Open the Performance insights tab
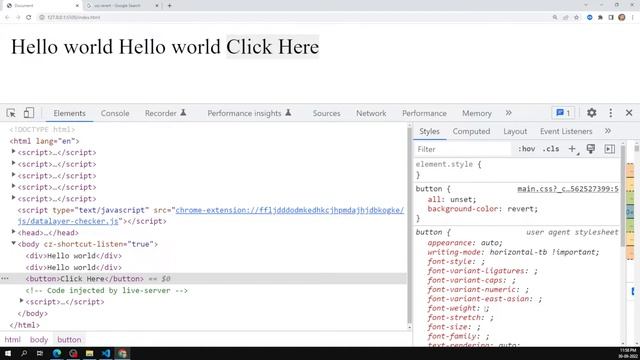Image resolution: width=640 pixels, height=360 pixels. point(249,113)
